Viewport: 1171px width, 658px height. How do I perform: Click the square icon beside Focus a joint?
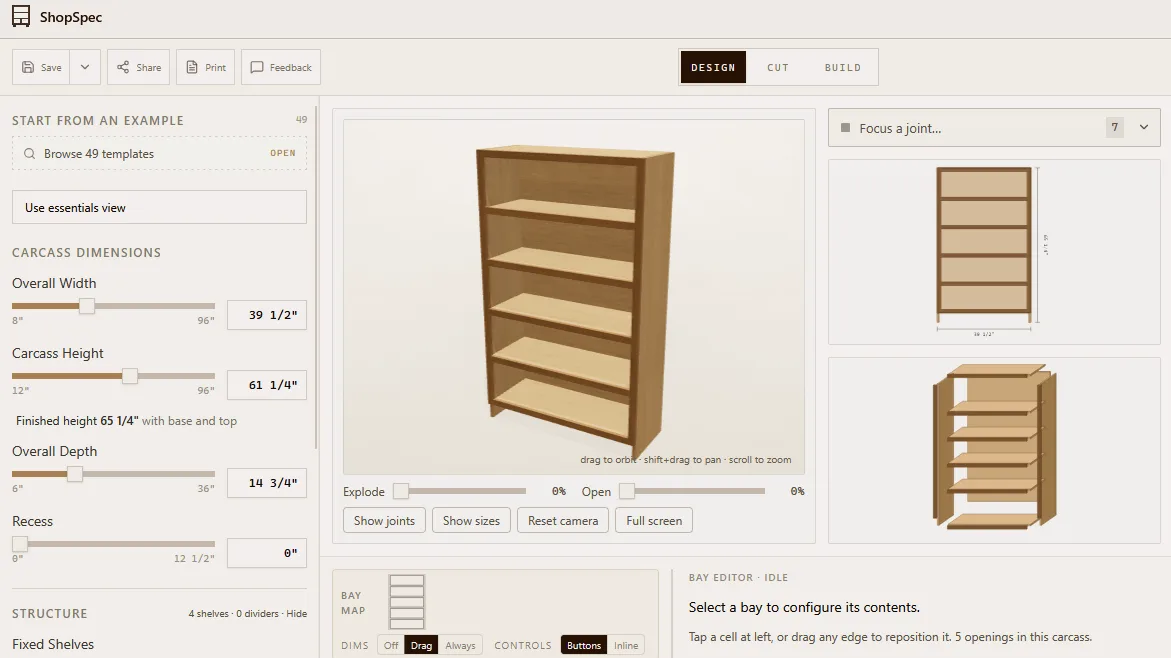coord(845,128)
